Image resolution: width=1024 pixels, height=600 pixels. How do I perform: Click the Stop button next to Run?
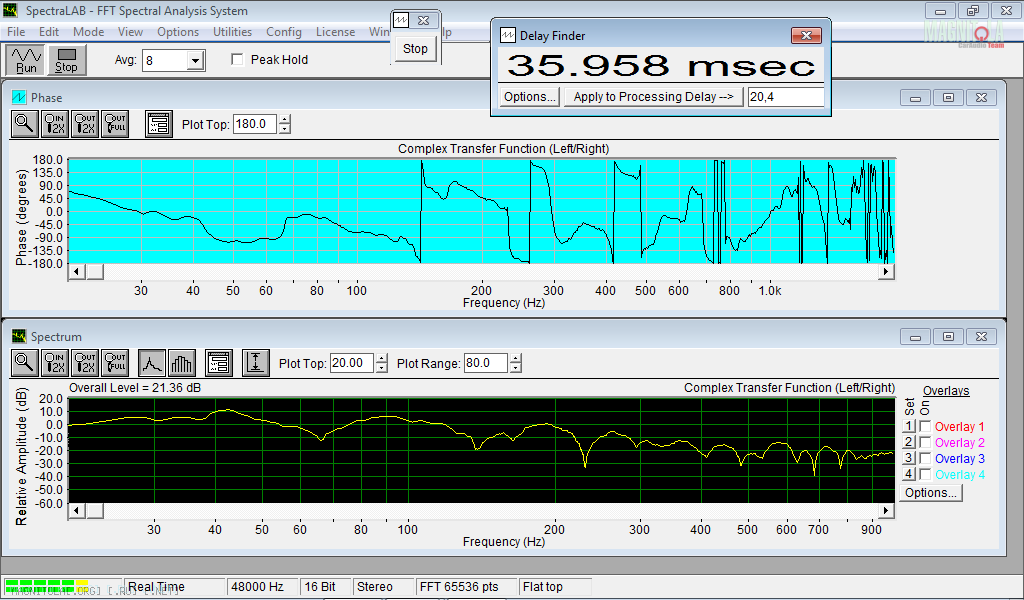point(66,60)
